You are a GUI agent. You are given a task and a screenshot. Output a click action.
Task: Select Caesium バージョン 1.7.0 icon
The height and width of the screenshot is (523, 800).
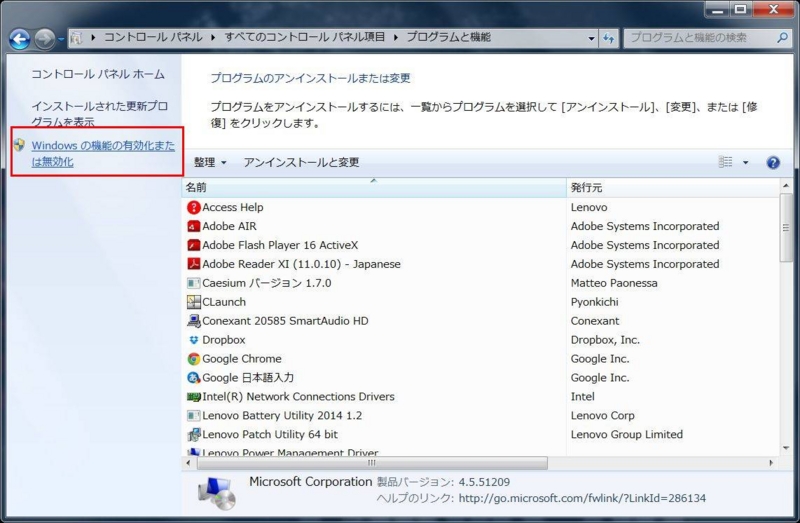click(x=193, y=283)
